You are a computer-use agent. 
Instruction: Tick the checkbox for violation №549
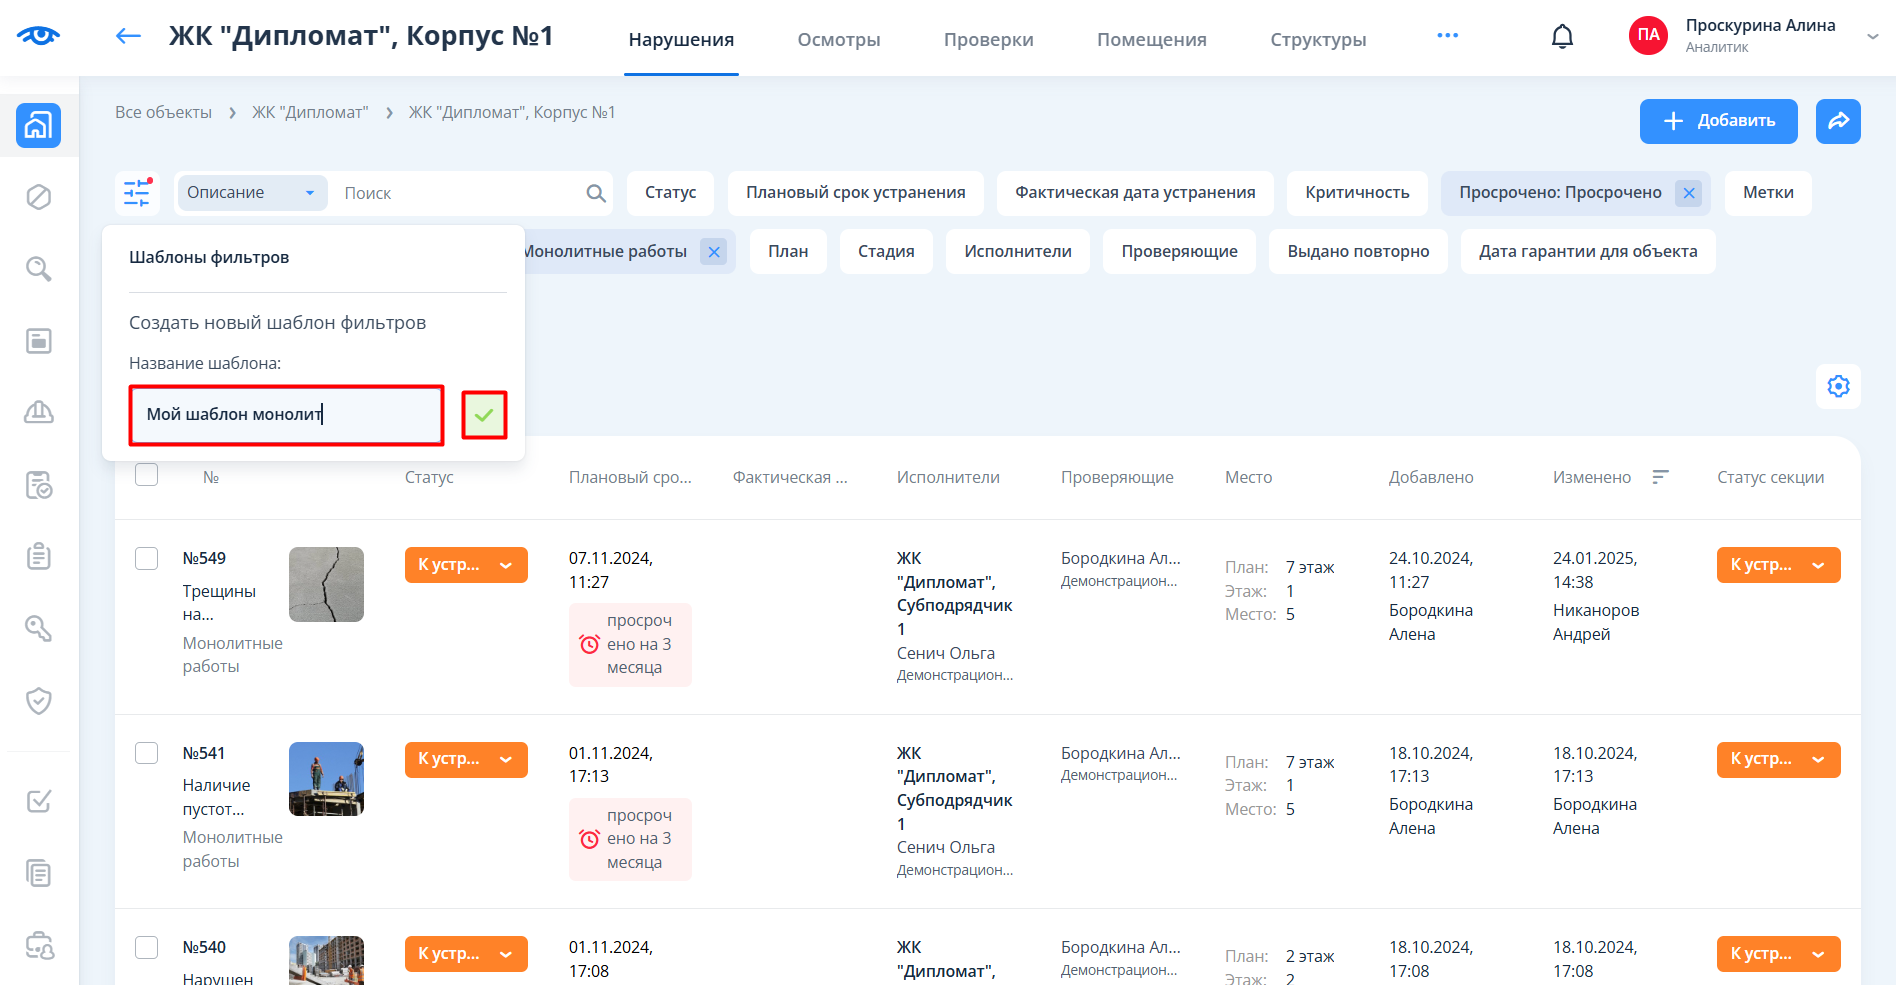(x=147, y=558)
